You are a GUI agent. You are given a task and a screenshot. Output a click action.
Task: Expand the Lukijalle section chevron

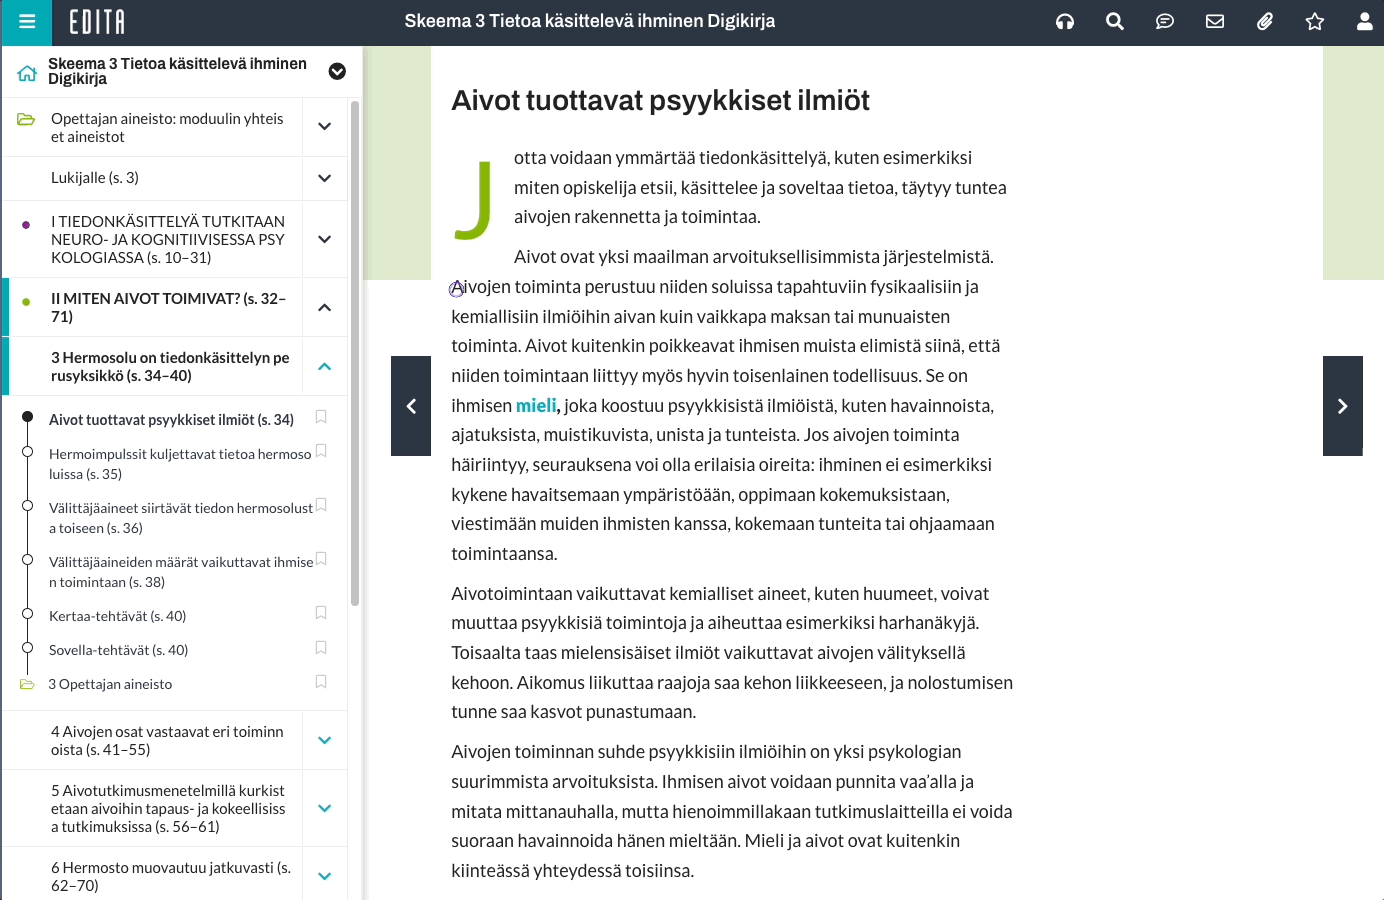(x=324, y=178)
